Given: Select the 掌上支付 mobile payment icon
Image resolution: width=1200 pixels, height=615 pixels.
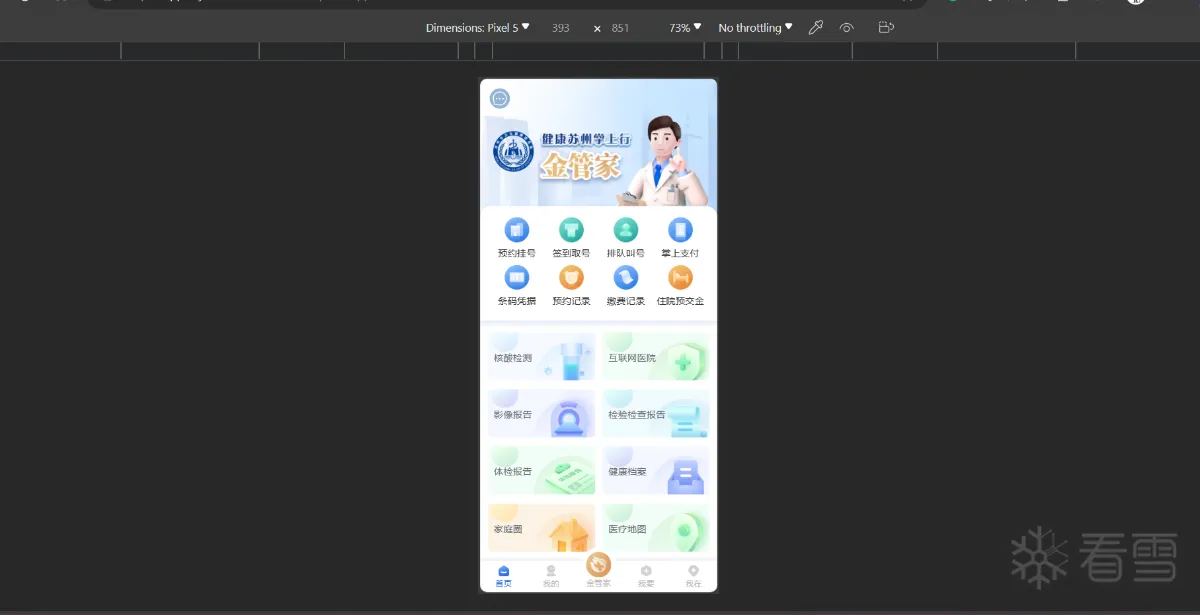Looking at the screenshot, I should [x=680, y=230].
